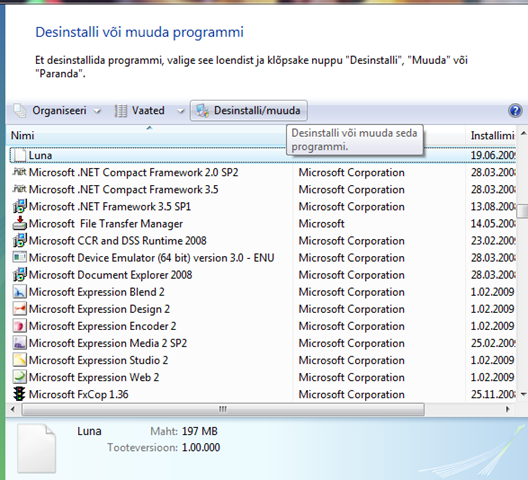Click the horizontal scrollbar left arrow
Image resolution: width=528 pixels, height=480 pixels.
[x=13, y=409]
